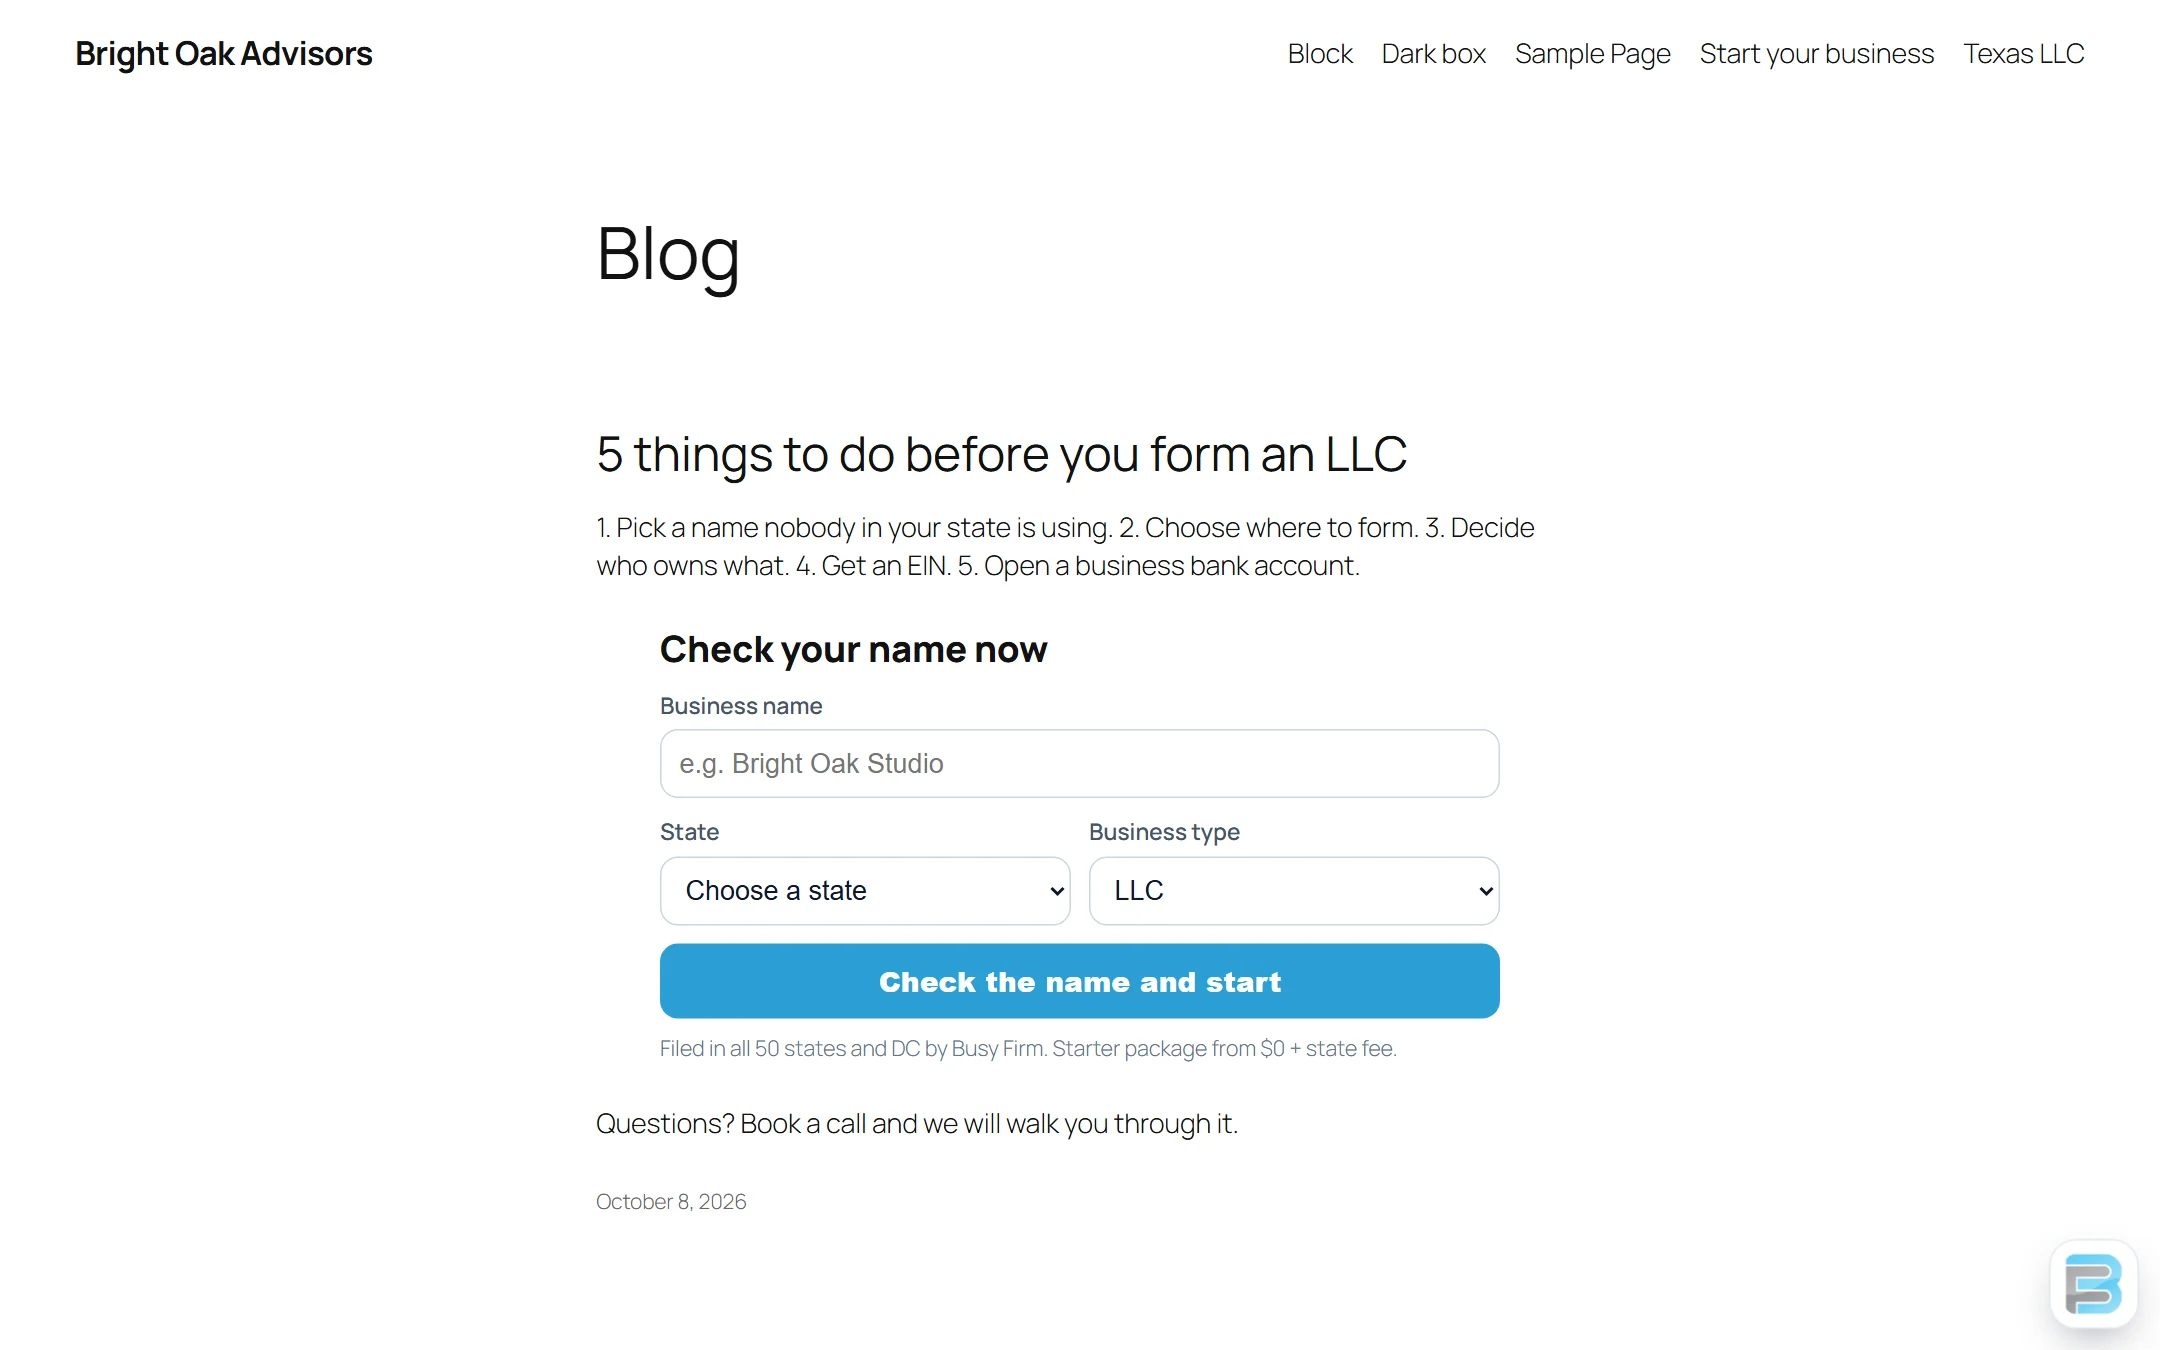Image resolution: width=2160 pixels, height=1350 pixels.
Task: Click the Check your name now heading
Action: pyautogui.click(x=853, y=650)
